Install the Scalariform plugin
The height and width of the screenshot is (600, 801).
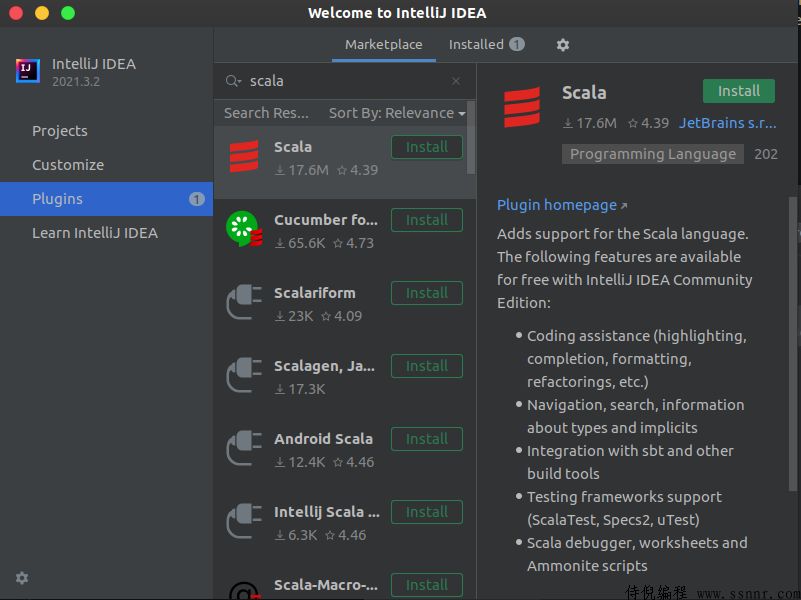pos(427,293)
